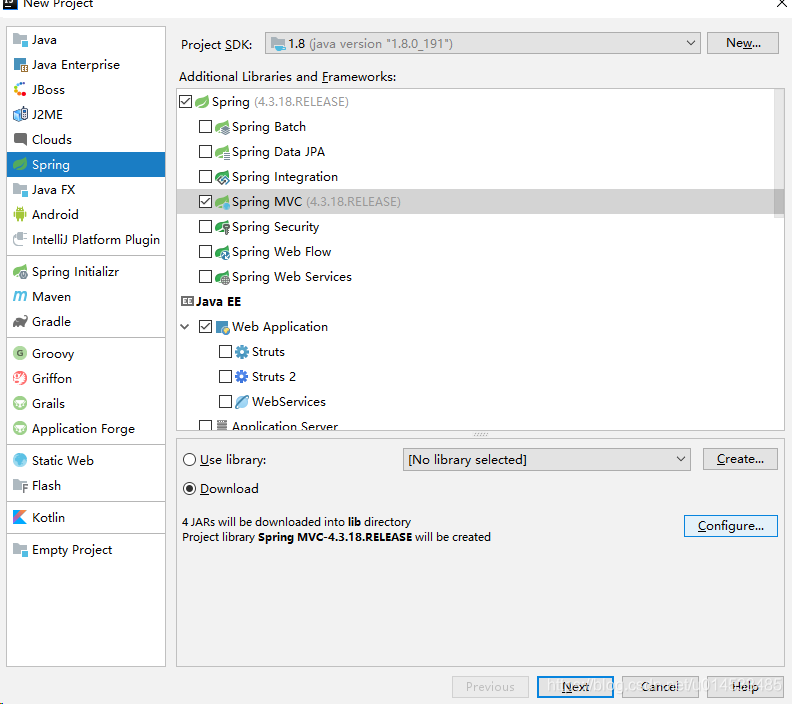Choose the Android robot icon
The height and width of the screenshot is (704, 792).
(20, 215)
